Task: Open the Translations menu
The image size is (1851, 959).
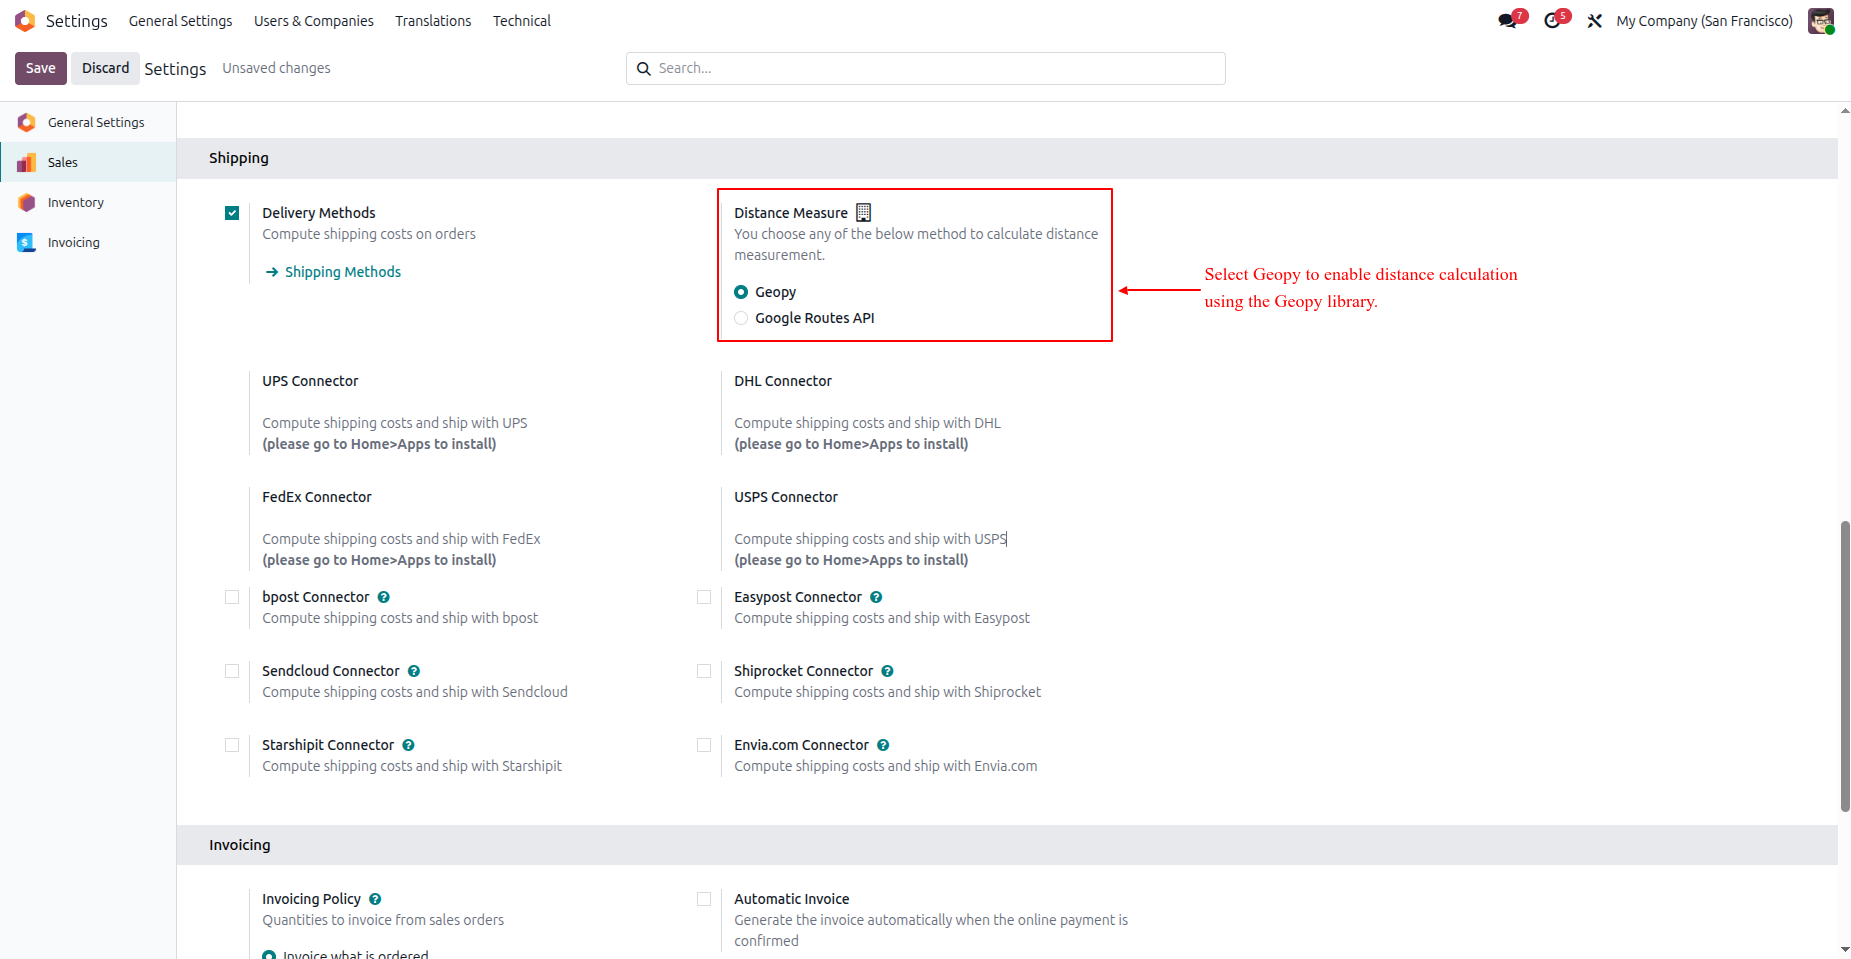Action: click(433, 21)
